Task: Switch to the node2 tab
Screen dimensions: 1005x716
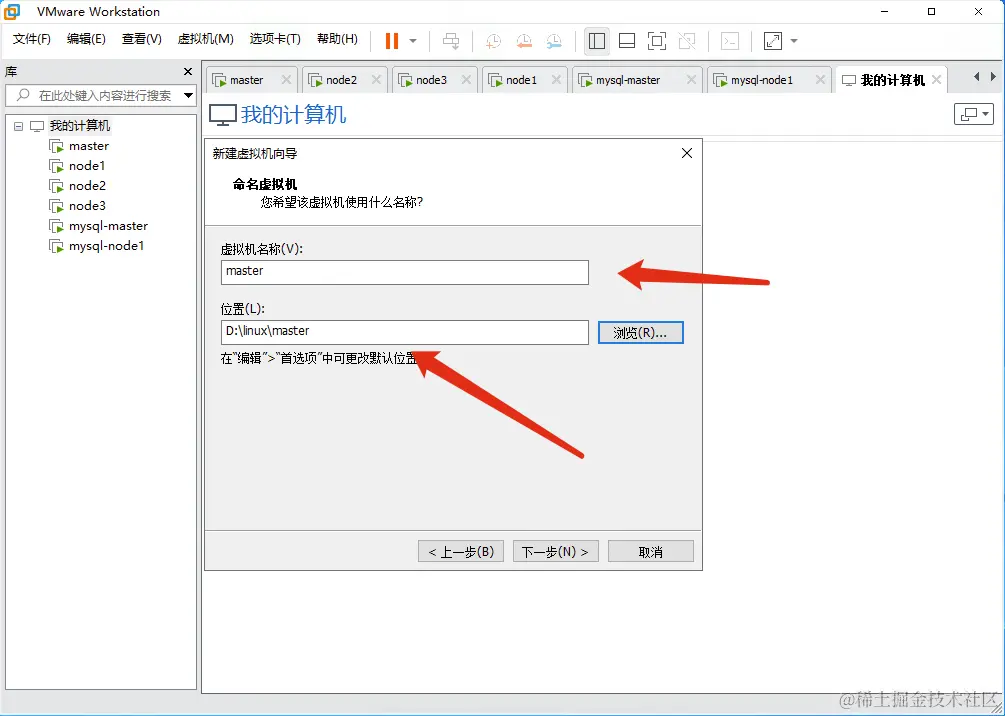Action: pyautogui.click(x=341, y=80)
